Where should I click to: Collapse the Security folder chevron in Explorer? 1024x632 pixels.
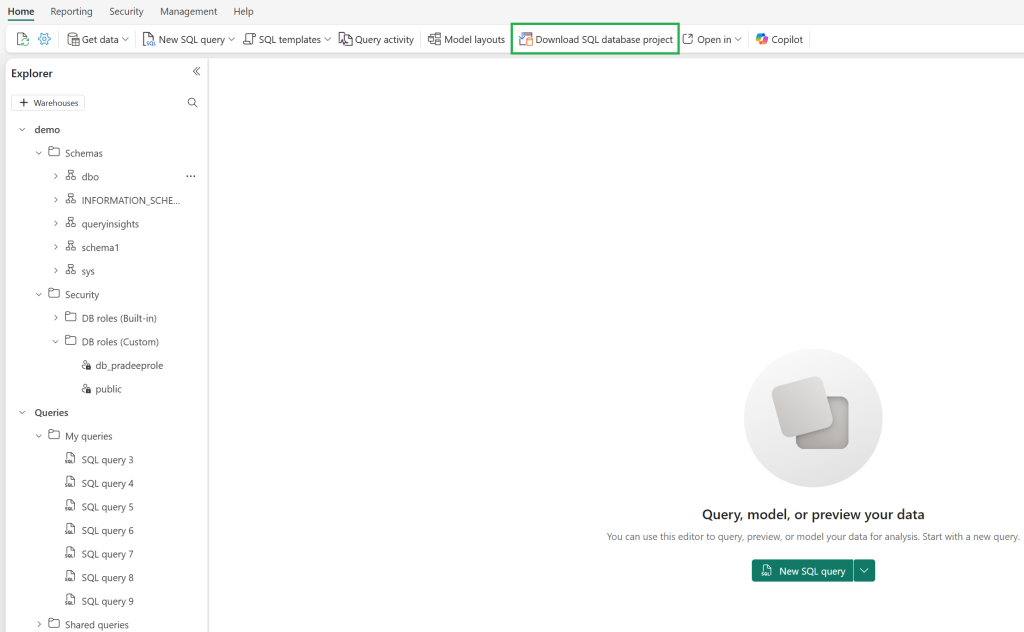coord(39,294)
